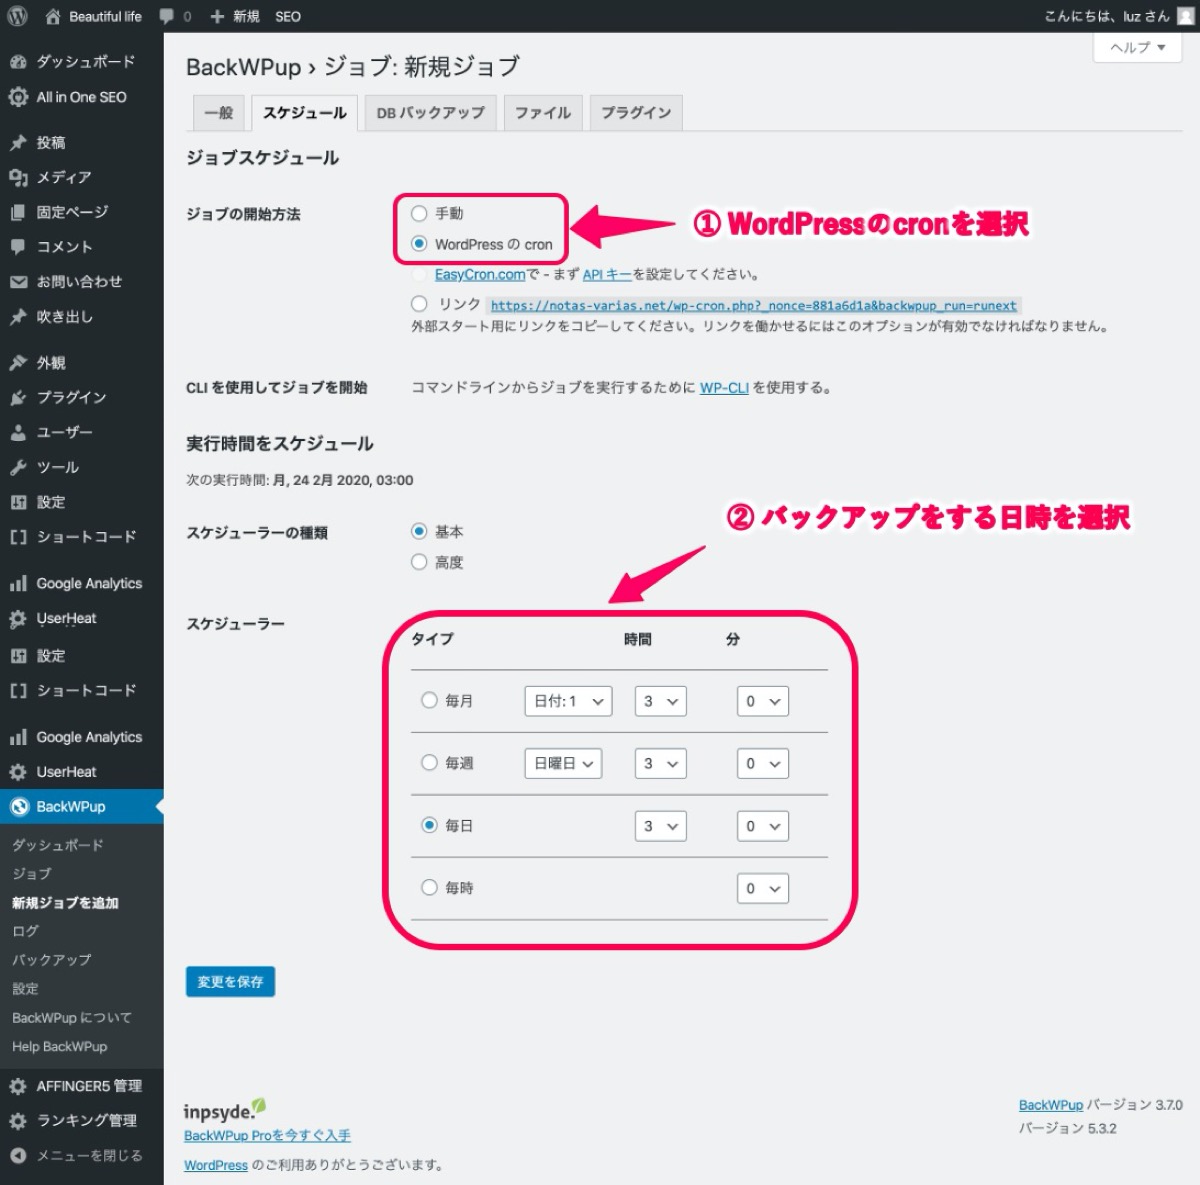This screenshot has height=1185, width=1200.
Task: Open 日曜日 weekday dropdown
Action: click(563, 764)
